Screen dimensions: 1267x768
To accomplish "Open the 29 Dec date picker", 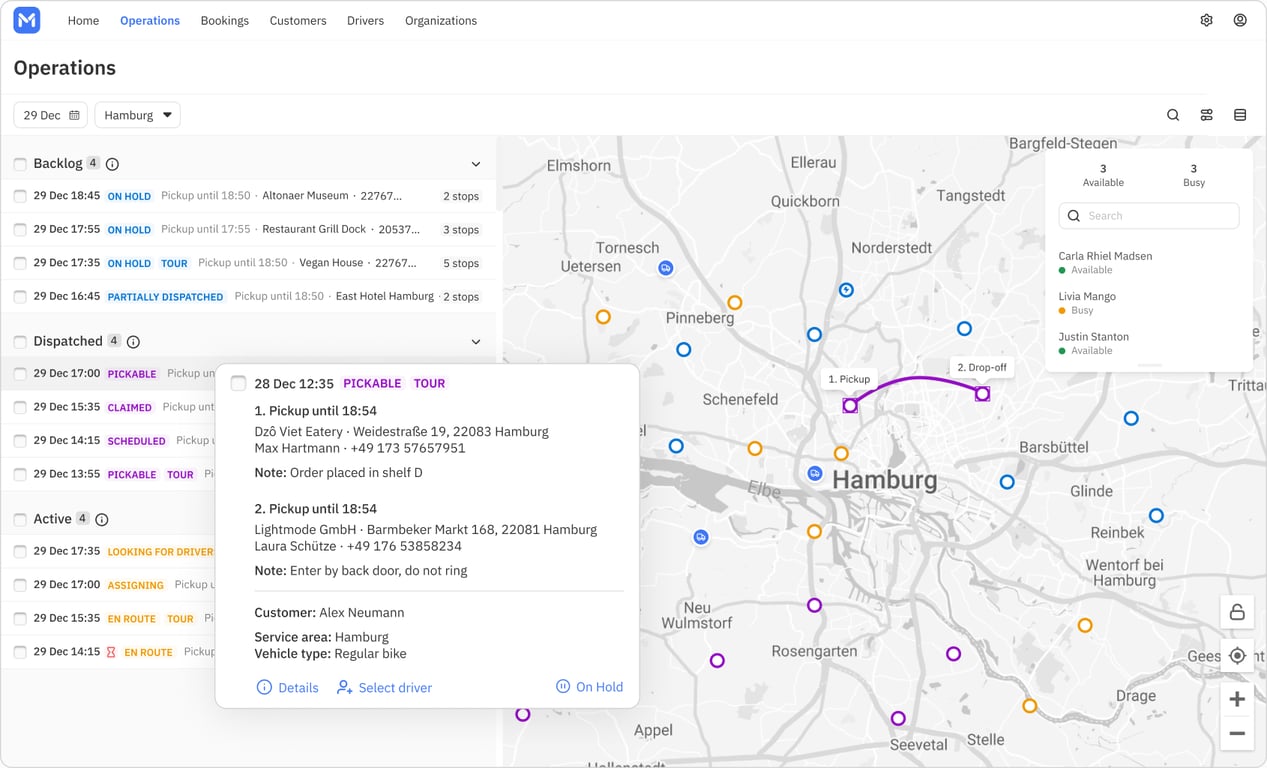I will tap(50, 115).
